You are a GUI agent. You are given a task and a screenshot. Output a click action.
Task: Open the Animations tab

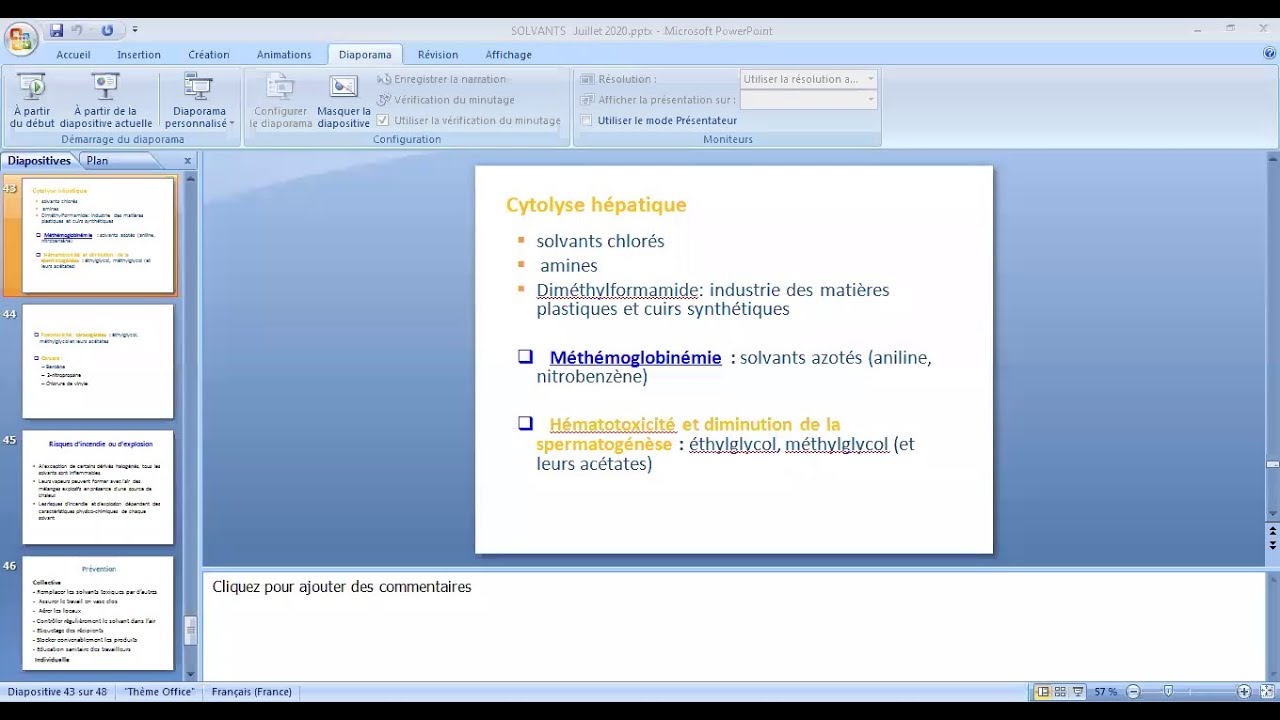tap(284, 55)
